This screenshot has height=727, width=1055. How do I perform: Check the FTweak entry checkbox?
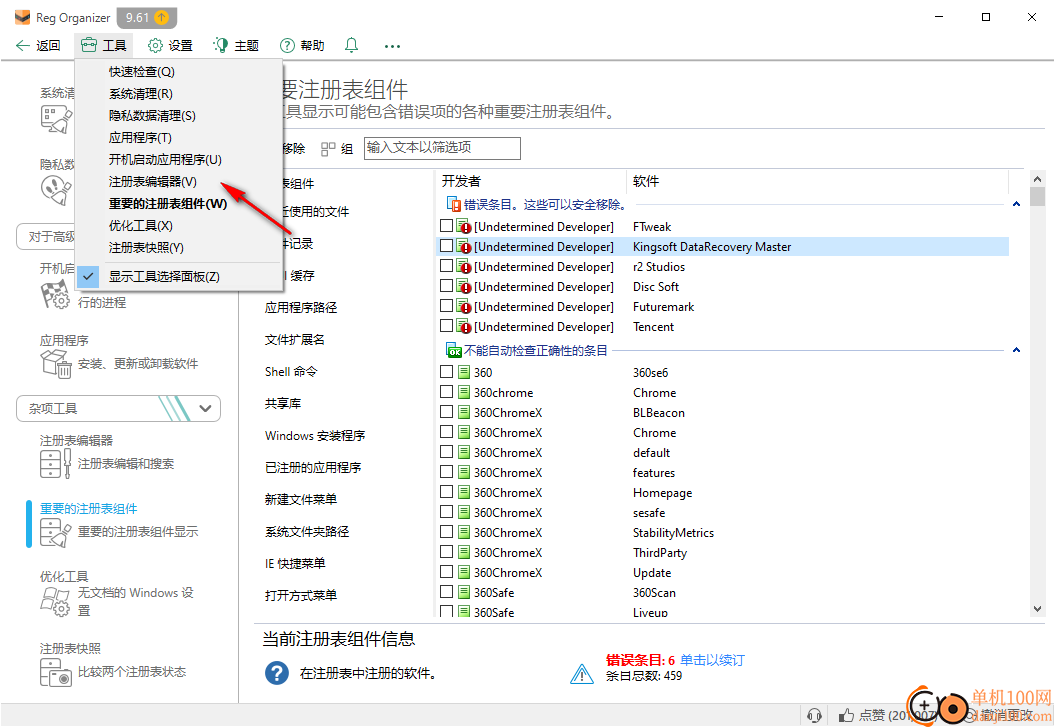click(446, 225)
